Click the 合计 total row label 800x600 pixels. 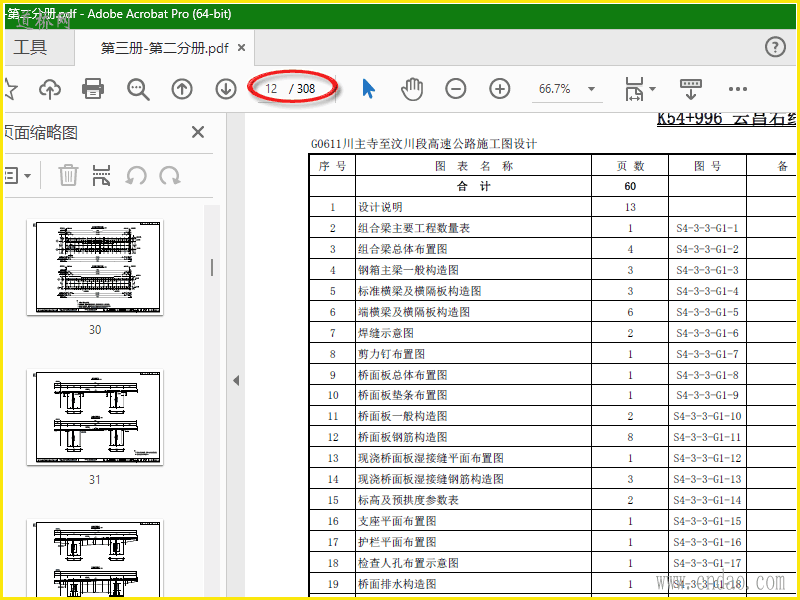[x=473, y=186]
